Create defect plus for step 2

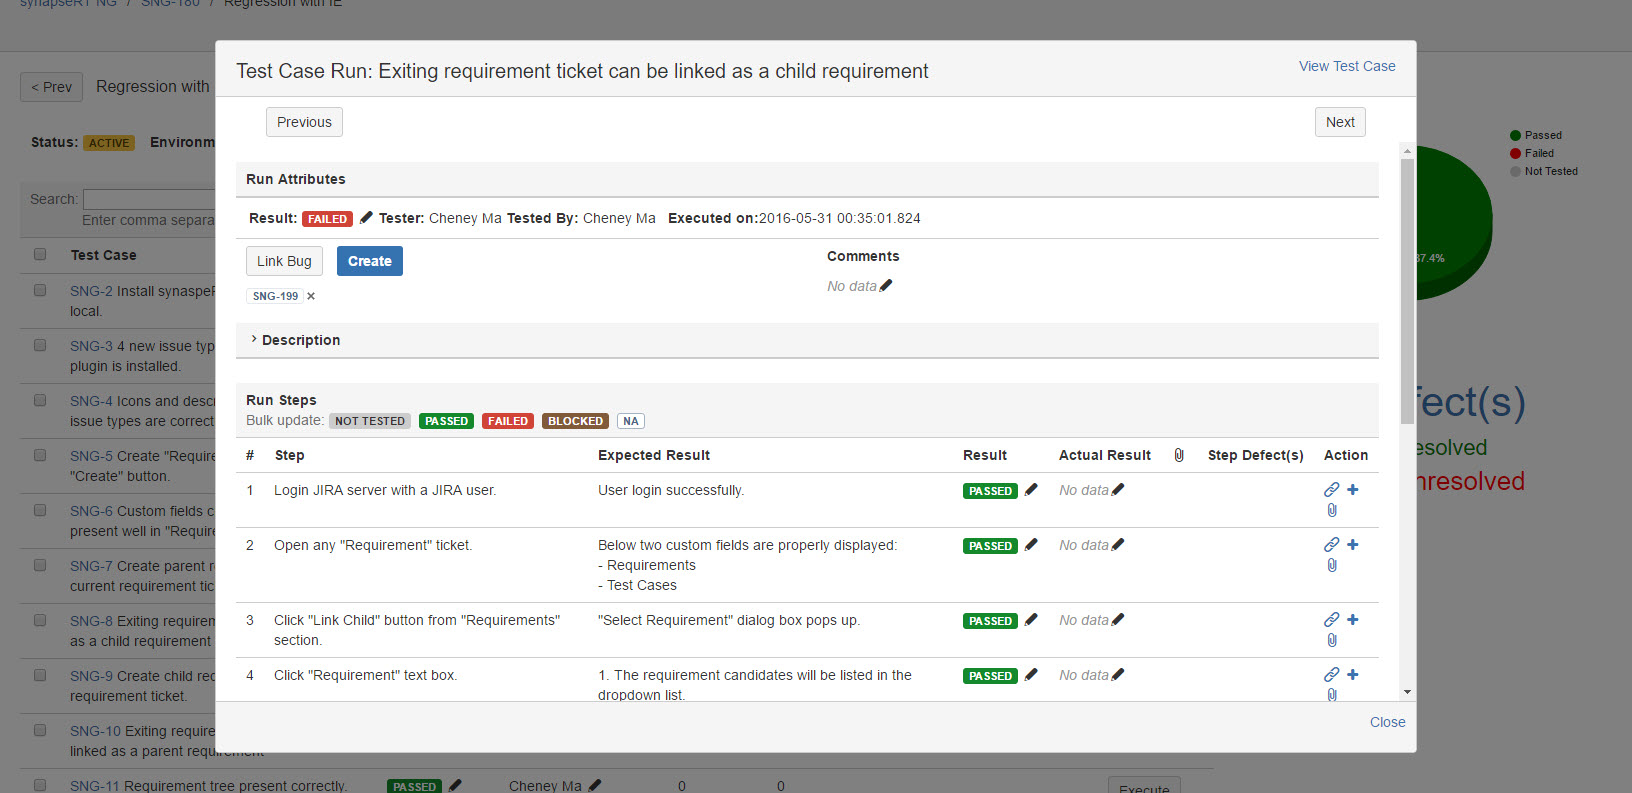pos(1353,544)
